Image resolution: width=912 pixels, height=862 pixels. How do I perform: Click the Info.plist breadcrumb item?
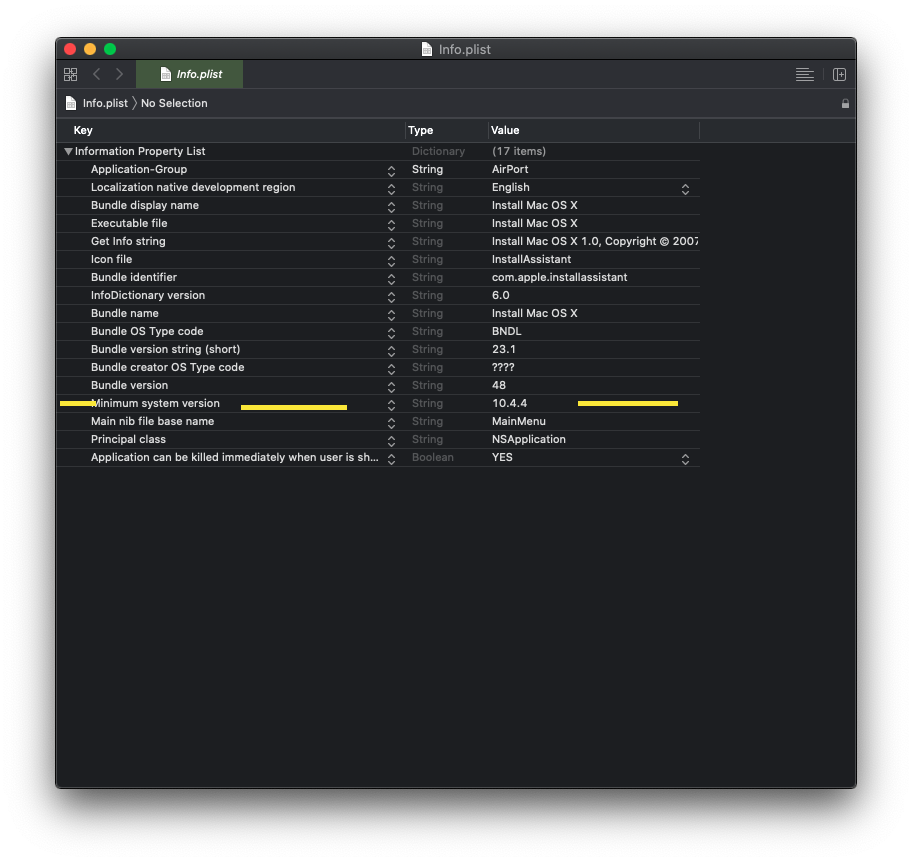[x=105, y=103]
